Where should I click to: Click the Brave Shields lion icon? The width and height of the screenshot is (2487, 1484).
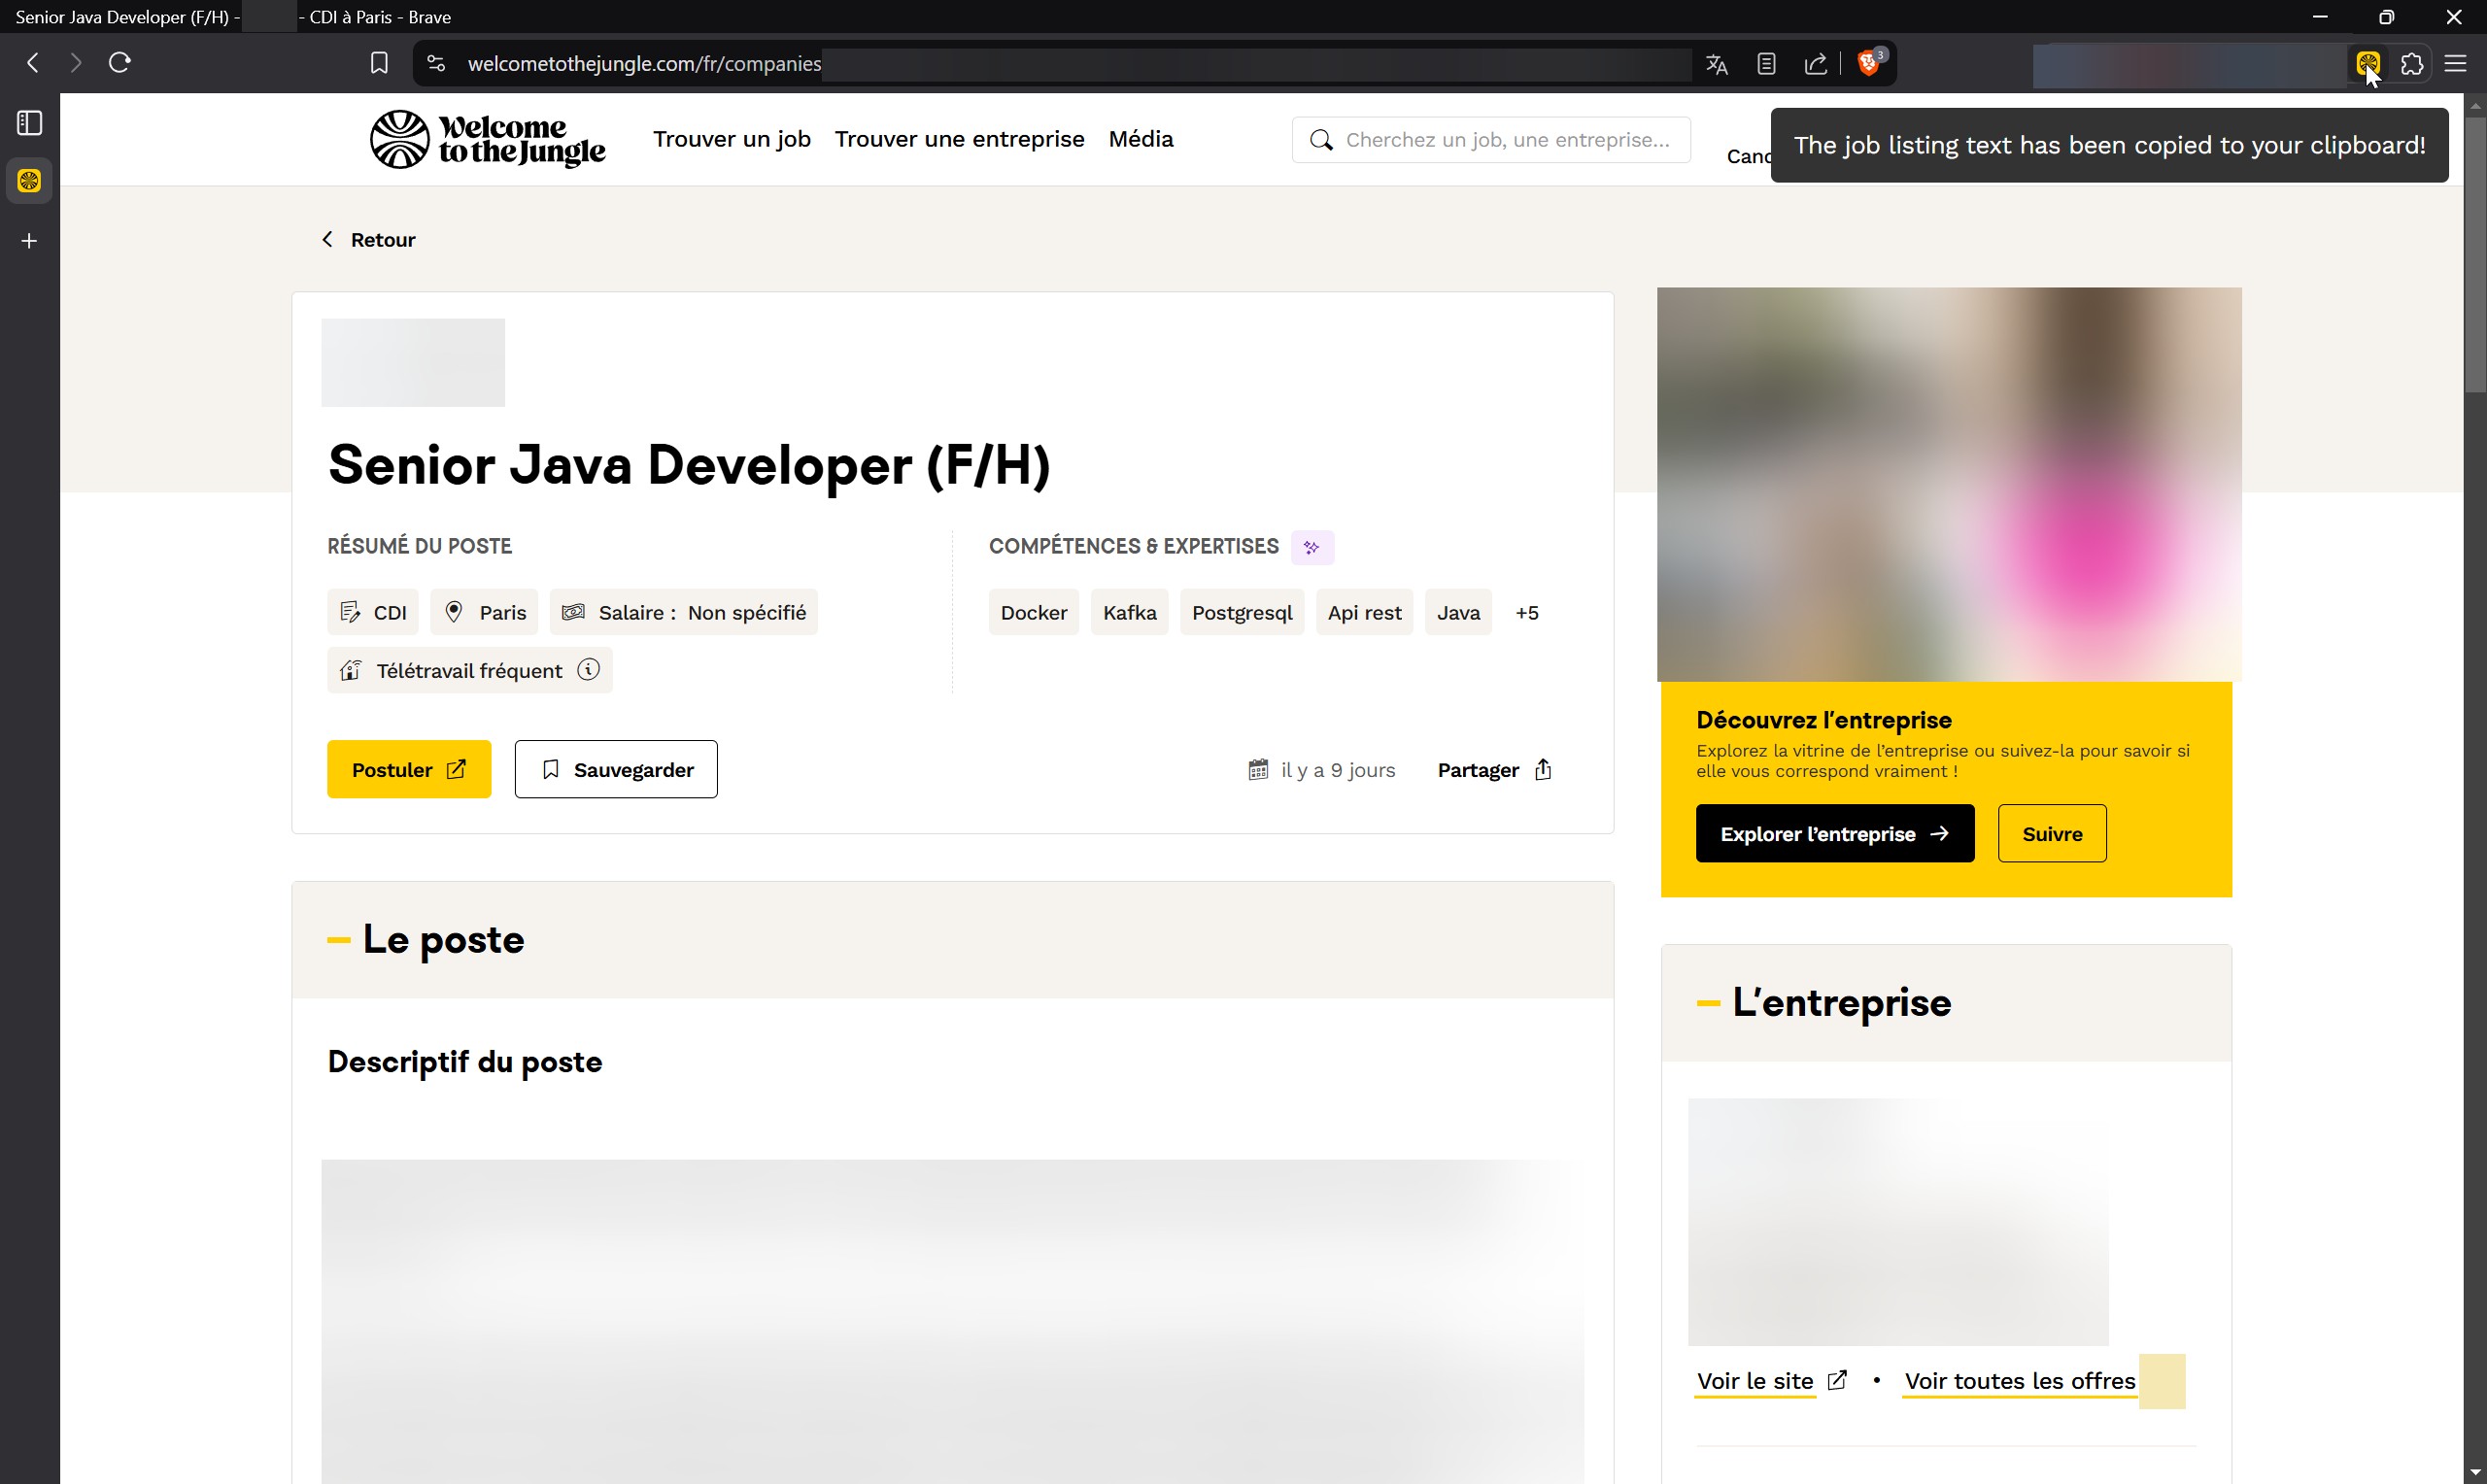[x=1868, y=64]
